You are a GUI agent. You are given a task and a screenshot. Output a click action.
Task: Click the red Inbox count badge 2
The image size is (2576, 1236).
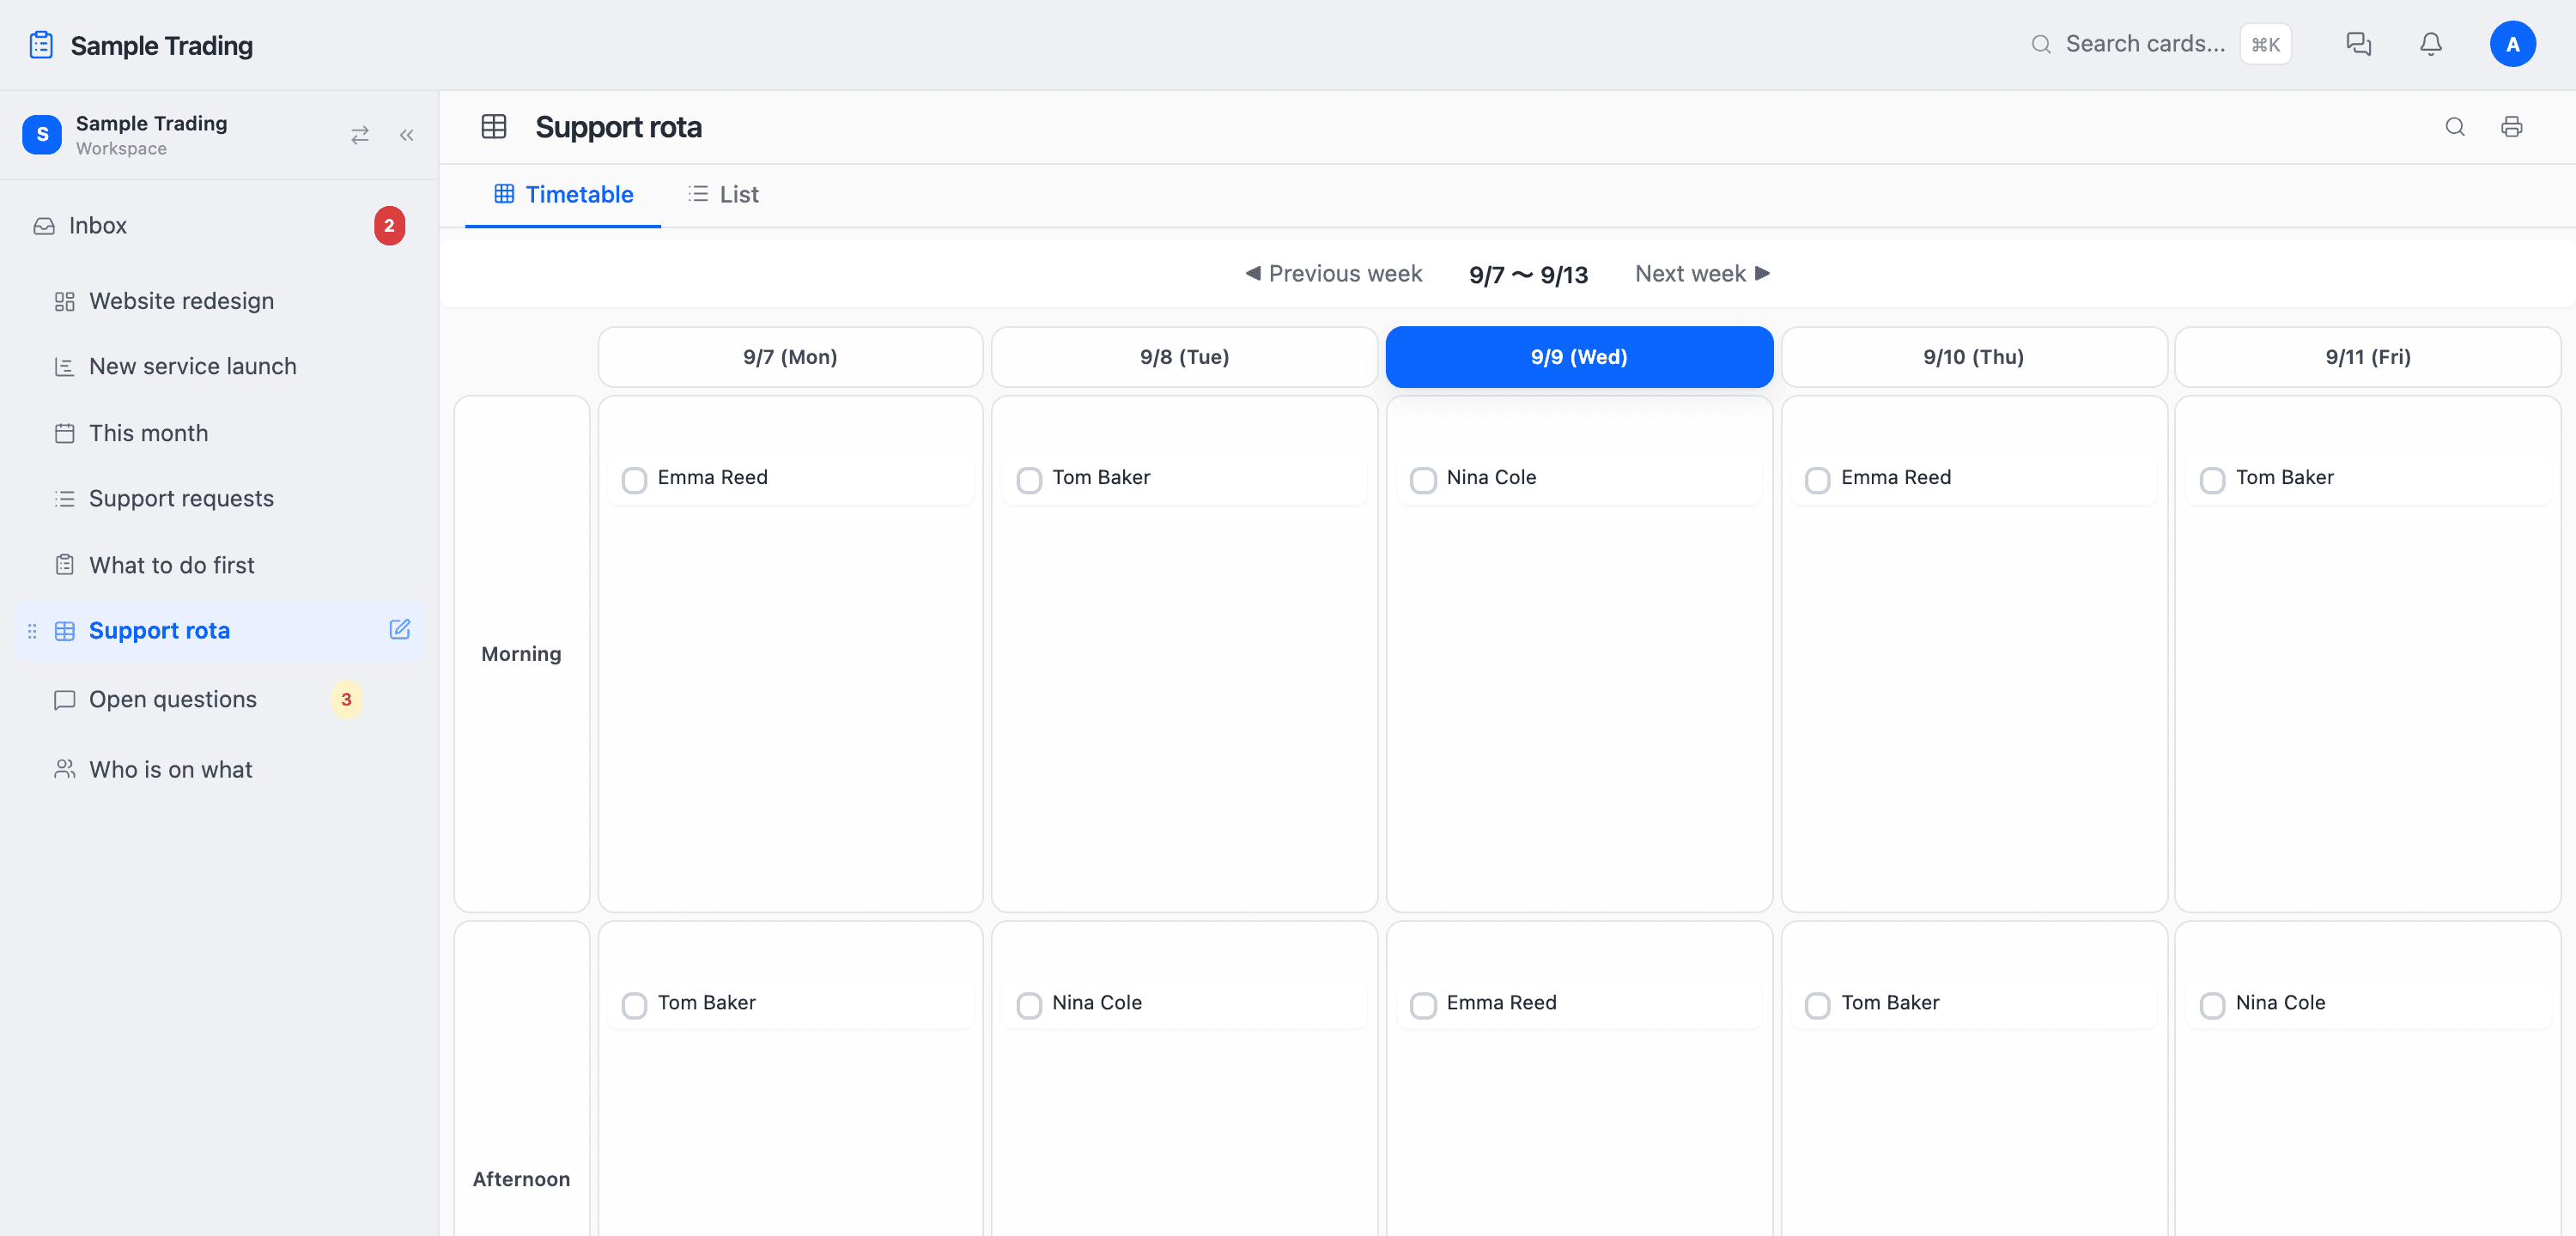pyautogui.click(x=389, y=226)
